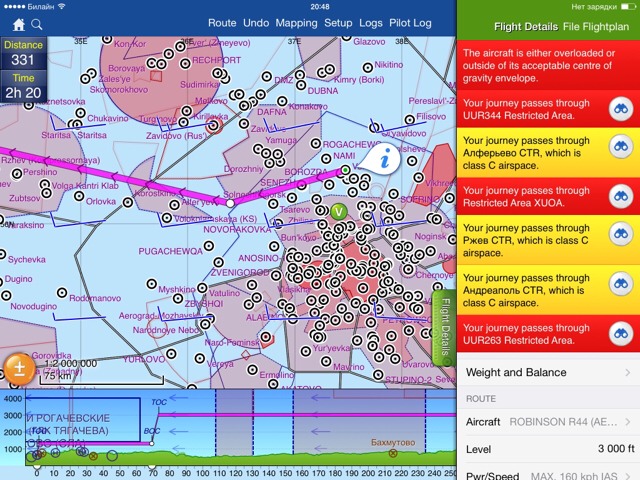Tap the green V waypoint marker
The height and width of the screenshot is (480, 640).
point(338,211)
